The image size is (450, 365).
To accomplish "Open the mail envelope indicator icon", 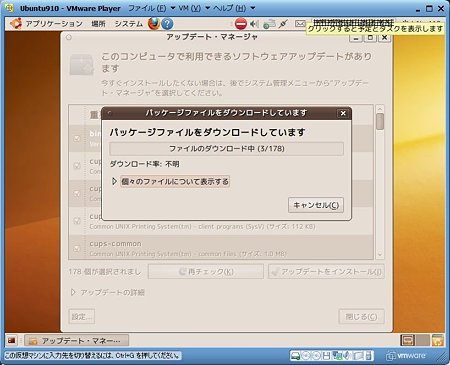I will (x=300, y=24).
